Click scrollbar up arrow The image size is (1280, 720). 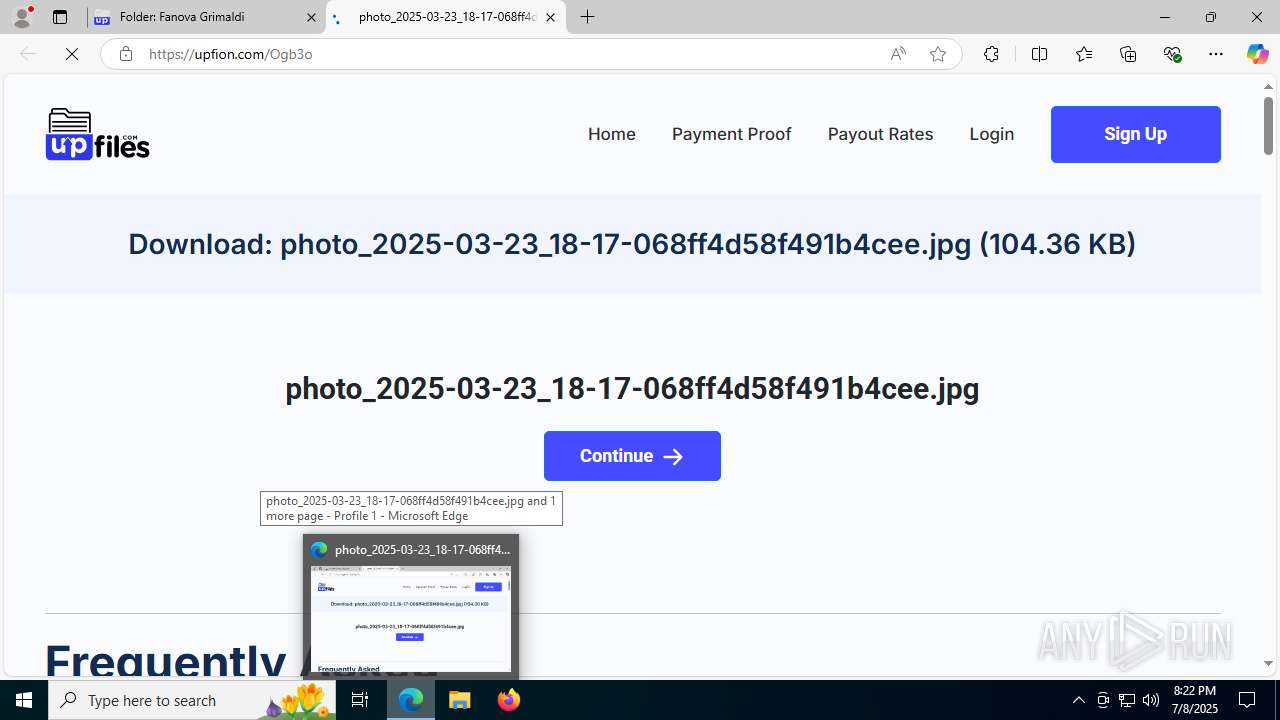[1268, 87]
